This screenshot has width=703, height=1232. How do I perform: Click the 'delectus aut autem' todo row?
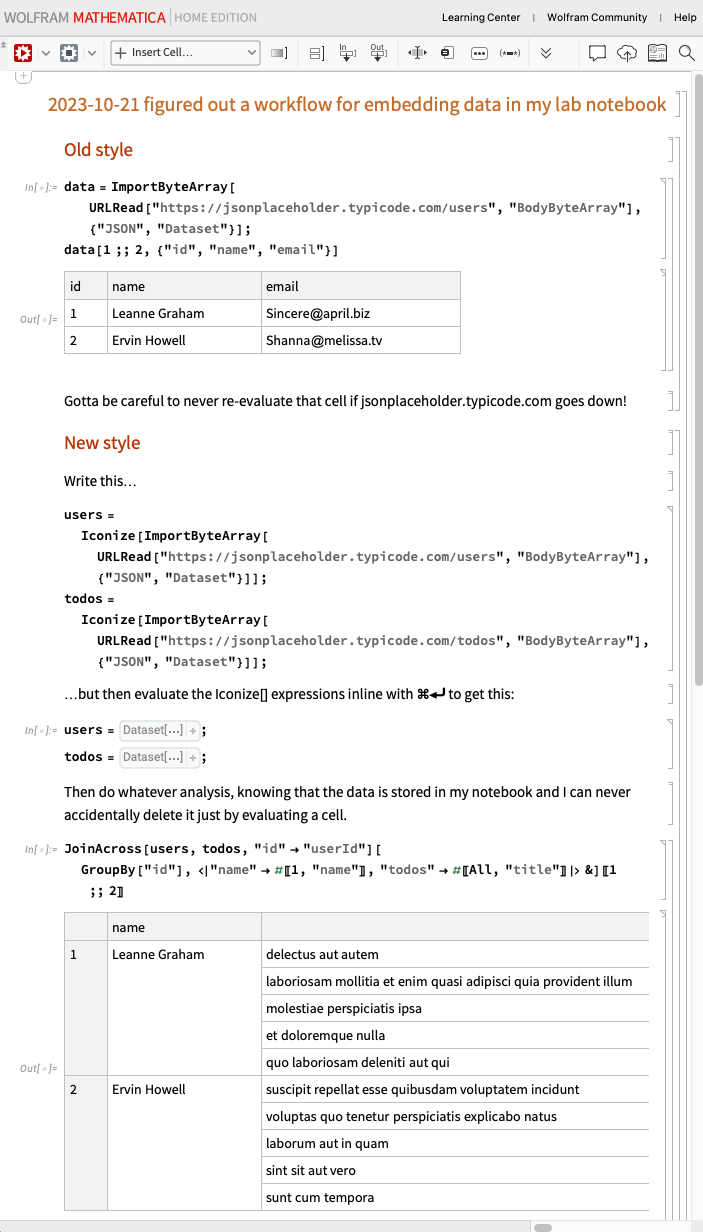tap(455, 954)
